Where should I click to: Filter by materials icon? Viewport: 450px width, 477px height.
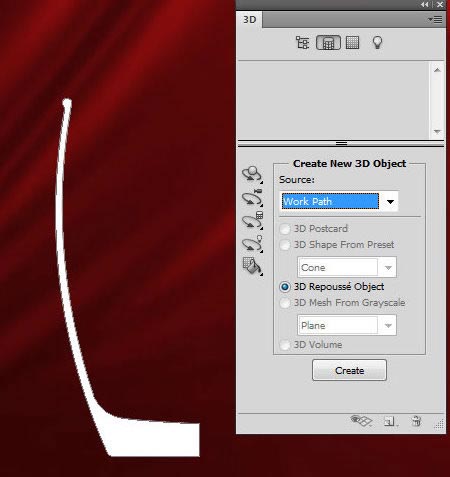click(352, 43)
